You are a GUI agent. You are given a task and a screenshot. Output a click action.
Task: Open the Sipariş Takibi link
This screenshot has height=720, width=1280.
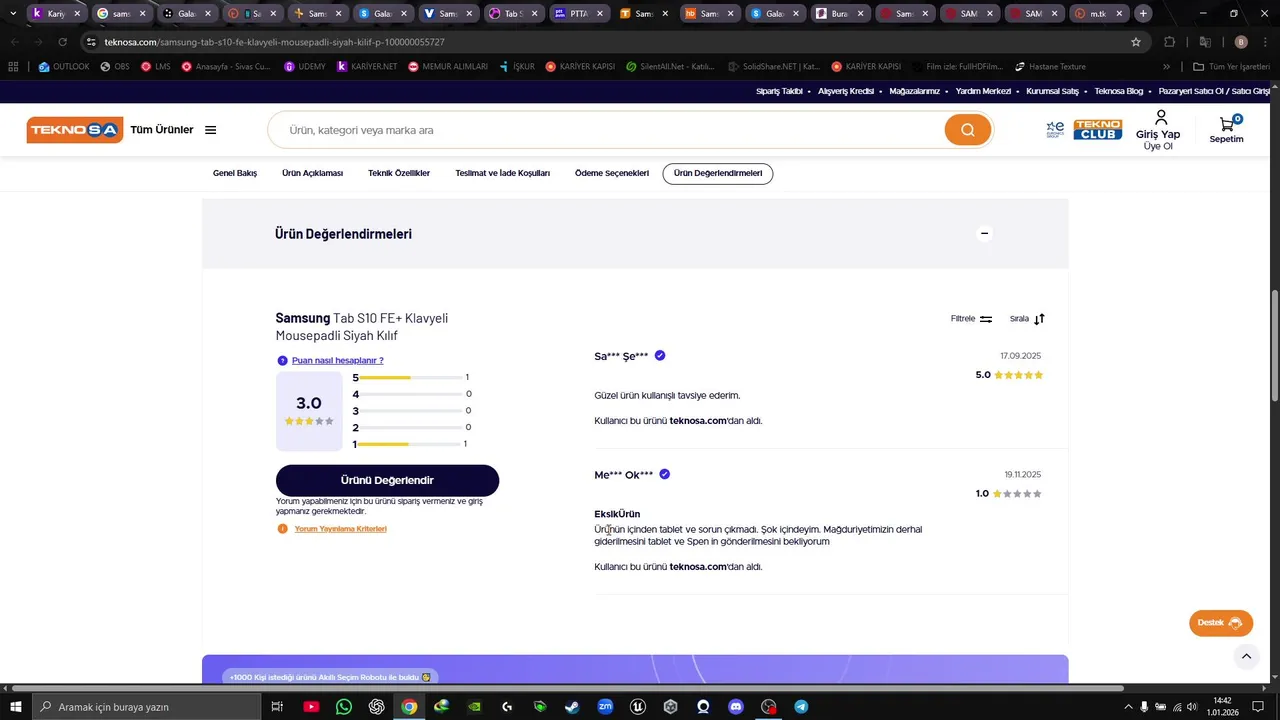779,91
